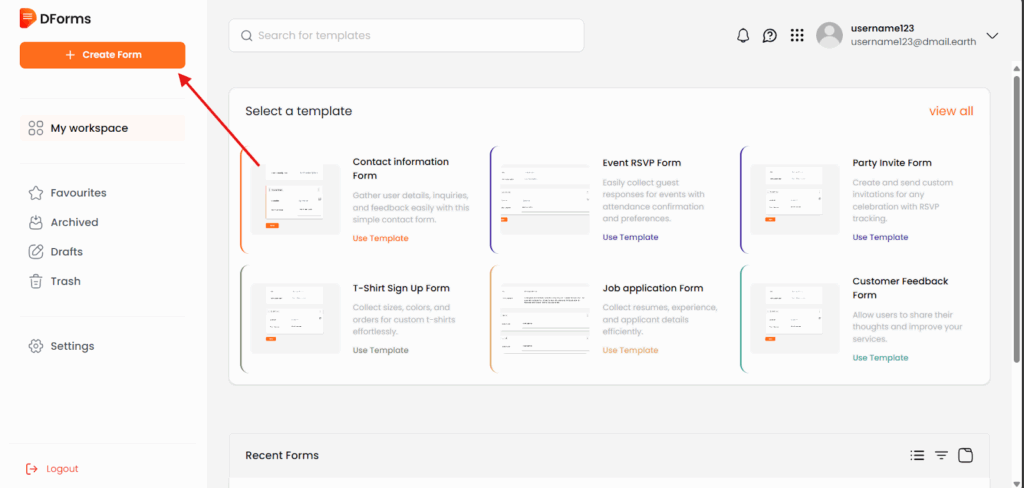1024x488 pixels.
Task: Click the user profile avatar
Action: pos(829,36)
